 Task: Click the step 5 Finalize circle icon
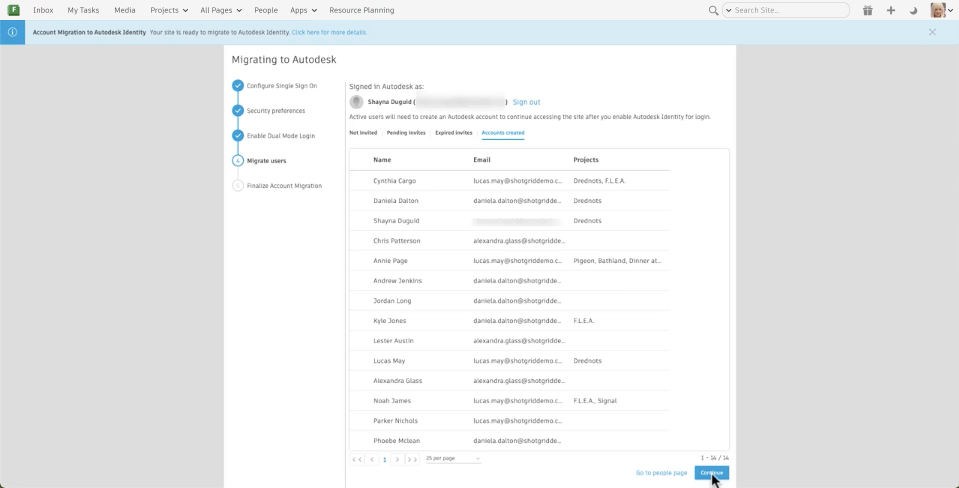pyautogui.click(x=238, y=186)
